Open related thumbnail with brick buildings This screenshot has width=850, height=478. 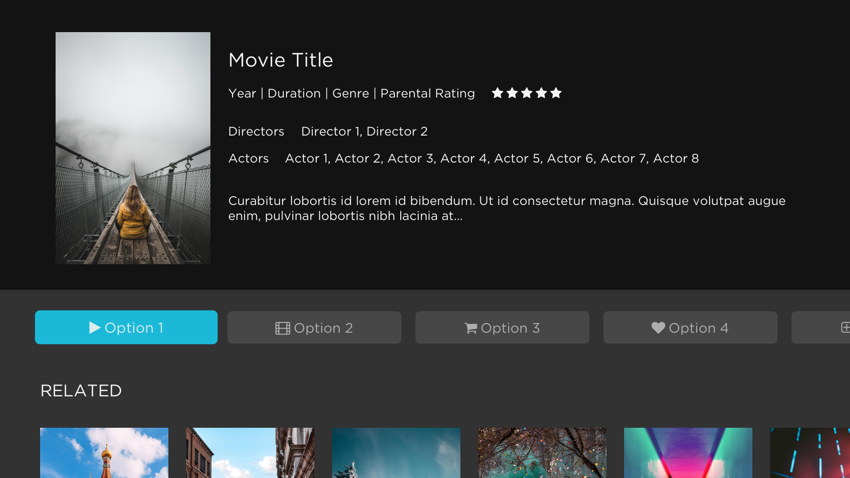coord(250,453)
